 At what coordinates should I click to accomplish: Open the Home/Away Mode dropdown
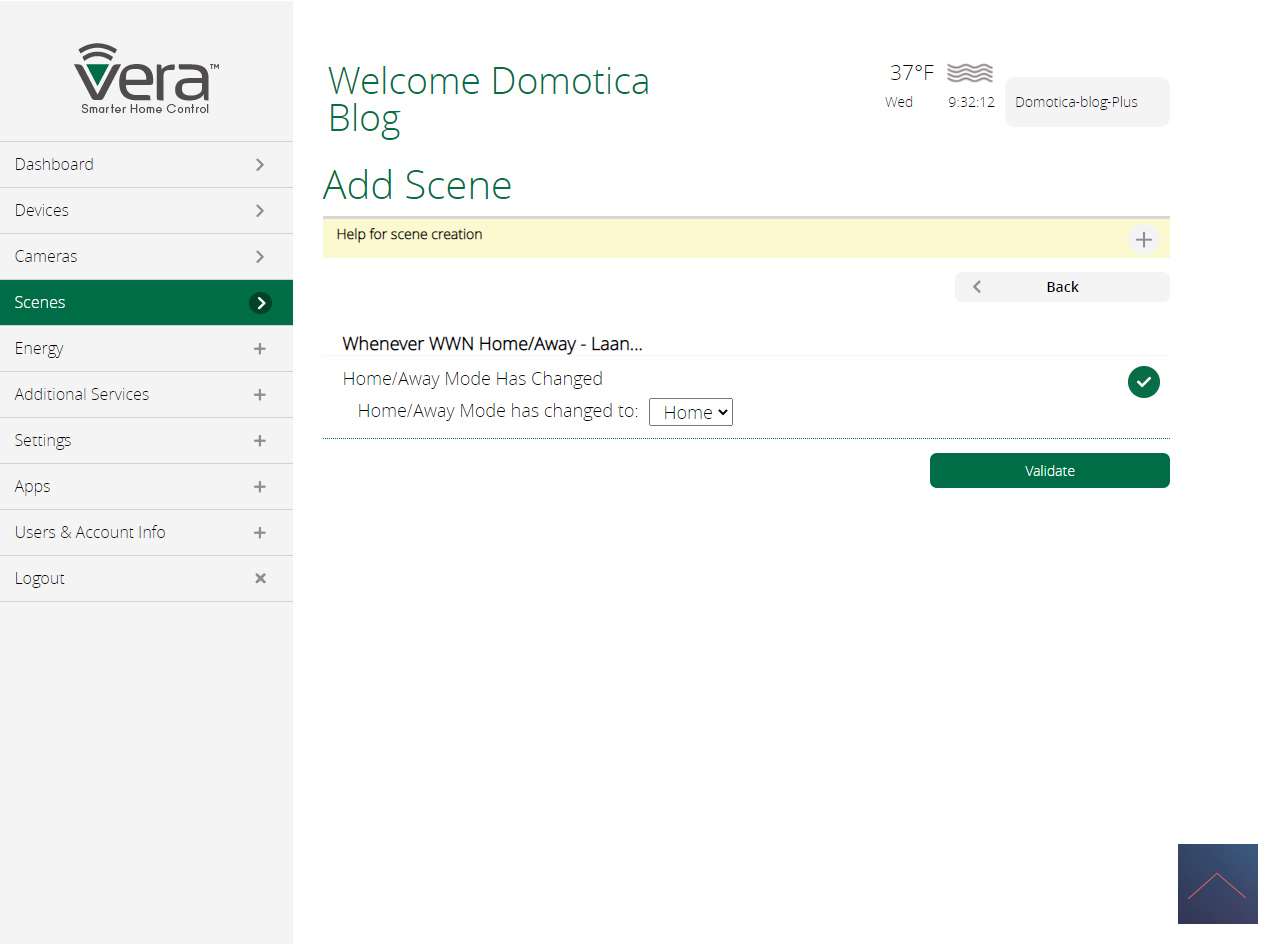(690, 412)
